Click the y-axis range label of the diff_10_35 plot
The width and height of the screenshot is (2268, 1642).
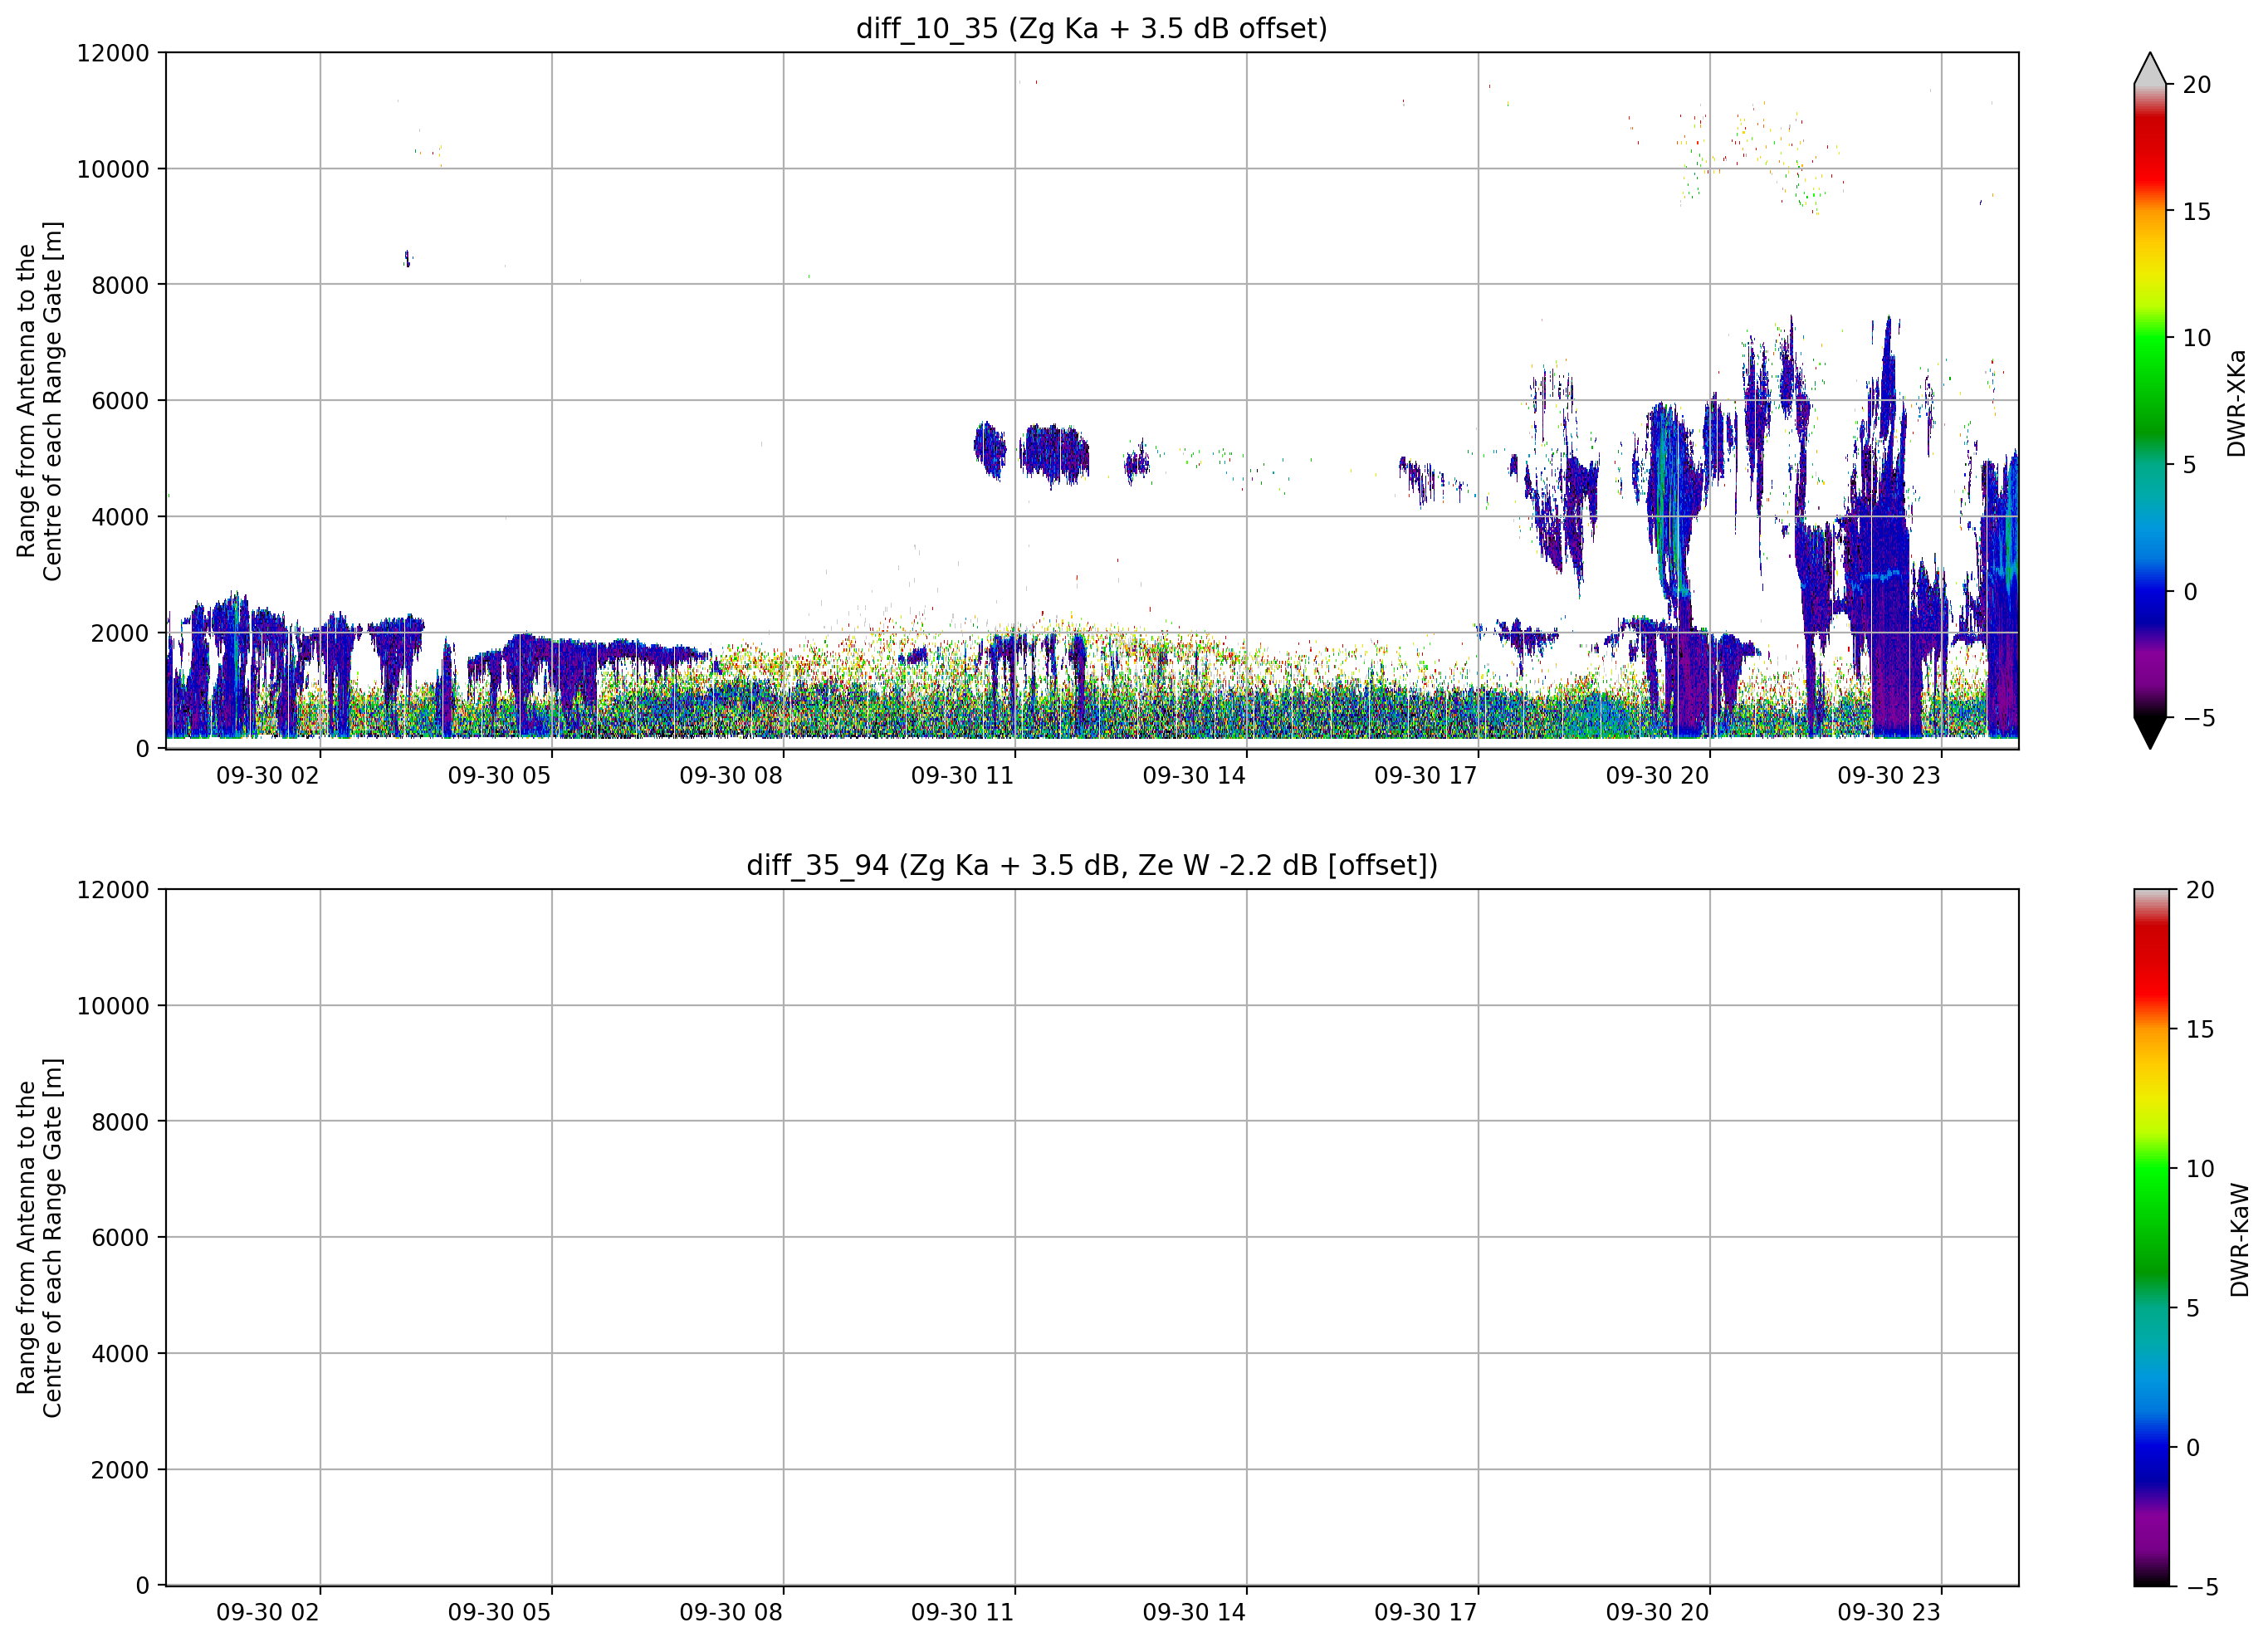click(39, 401)
